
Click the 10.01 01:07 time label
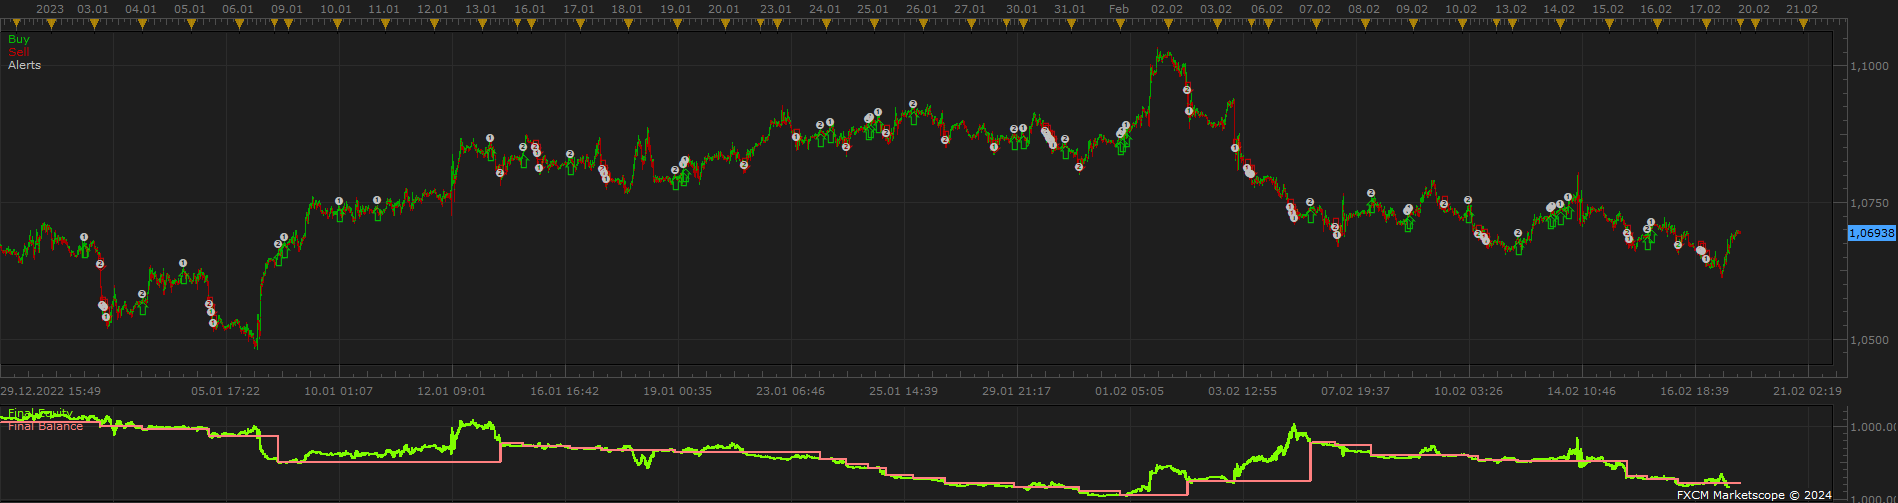339,391
